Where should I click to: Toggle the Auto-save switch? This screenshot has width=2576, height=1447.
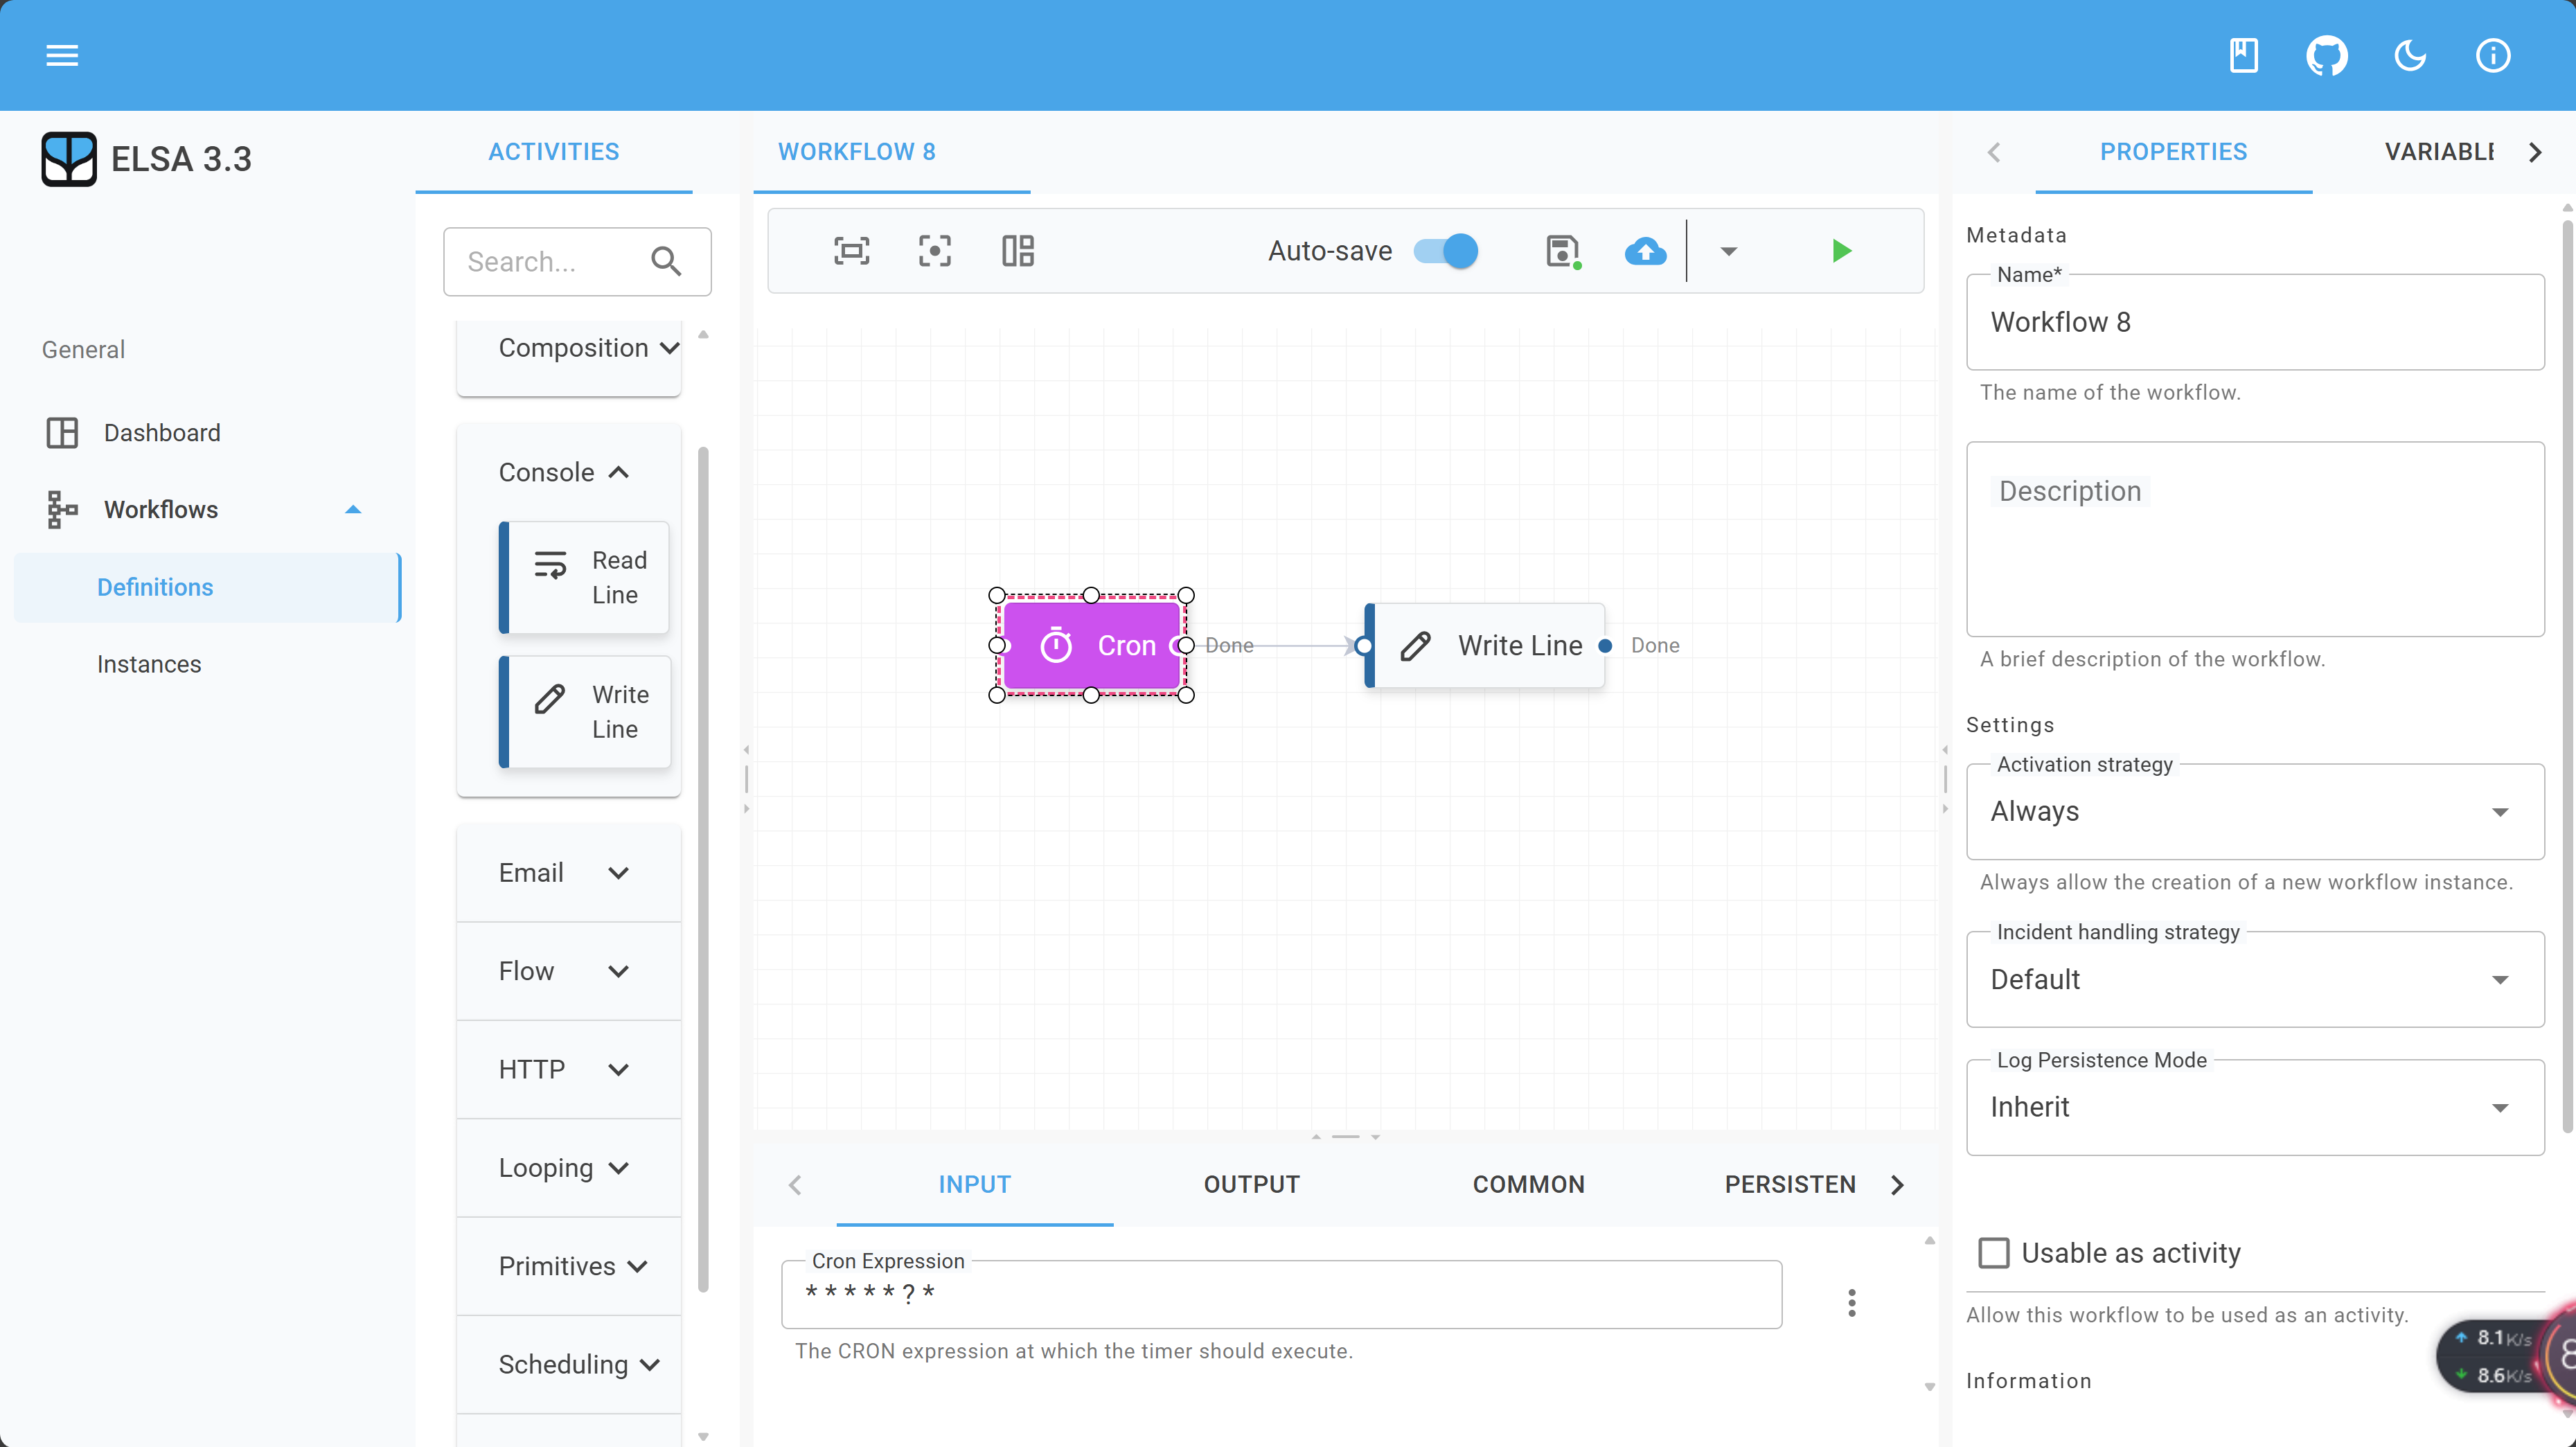(1446, 251)
